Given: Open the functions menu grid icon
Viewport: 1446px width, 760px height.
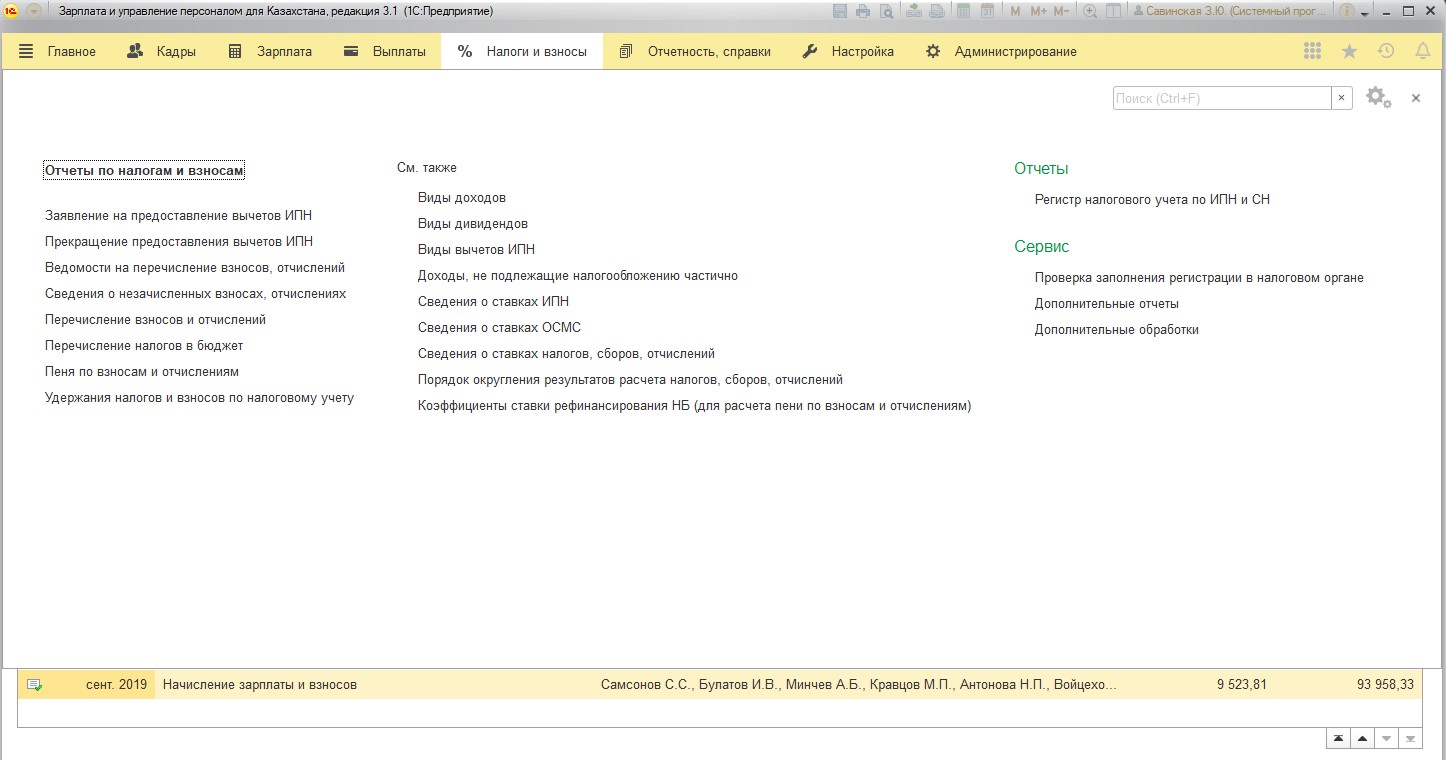Looking at the screenshot, I should [1313, 51].
